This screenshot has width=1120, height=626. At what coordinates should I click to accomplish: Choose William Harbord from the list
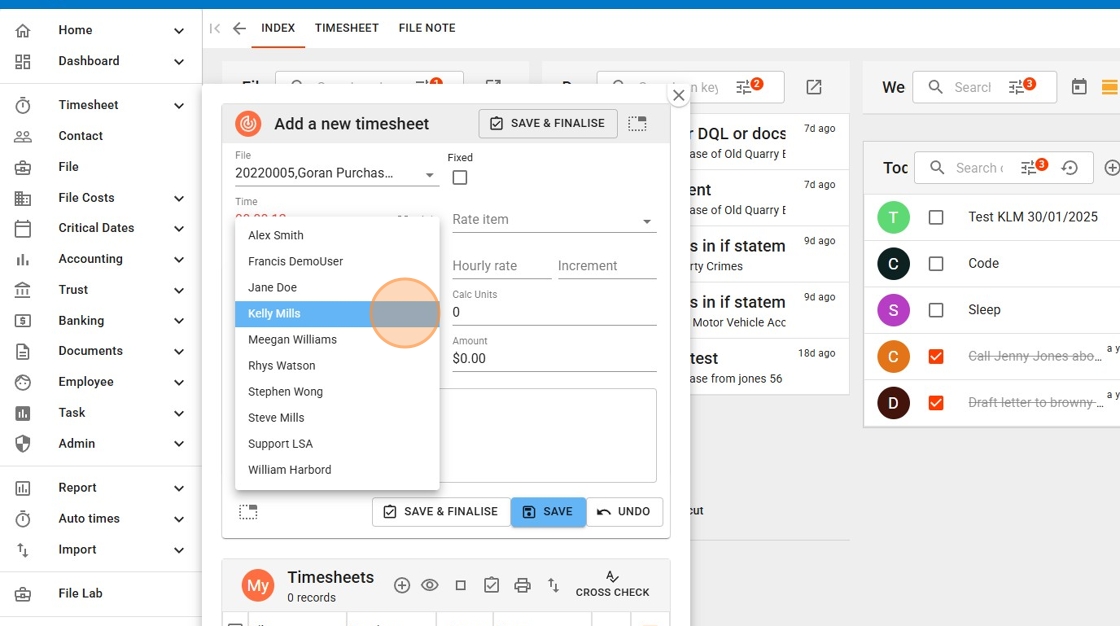[337, 470]
